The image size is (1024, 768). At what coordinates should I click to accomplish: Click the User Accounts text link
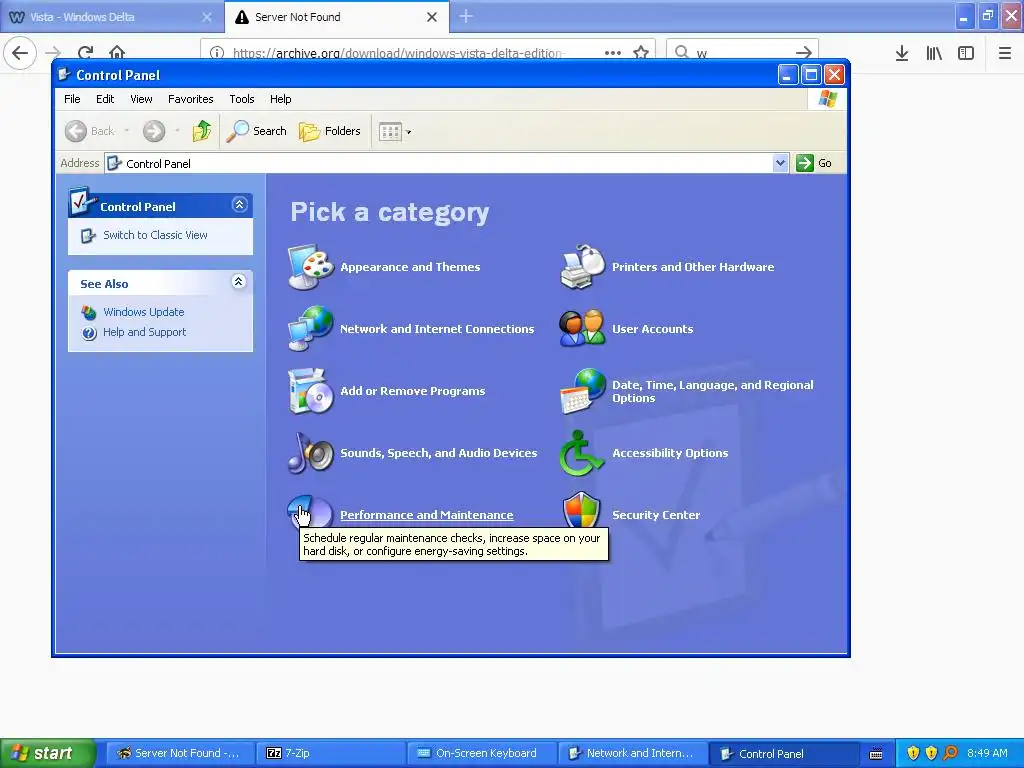(652, 329)
